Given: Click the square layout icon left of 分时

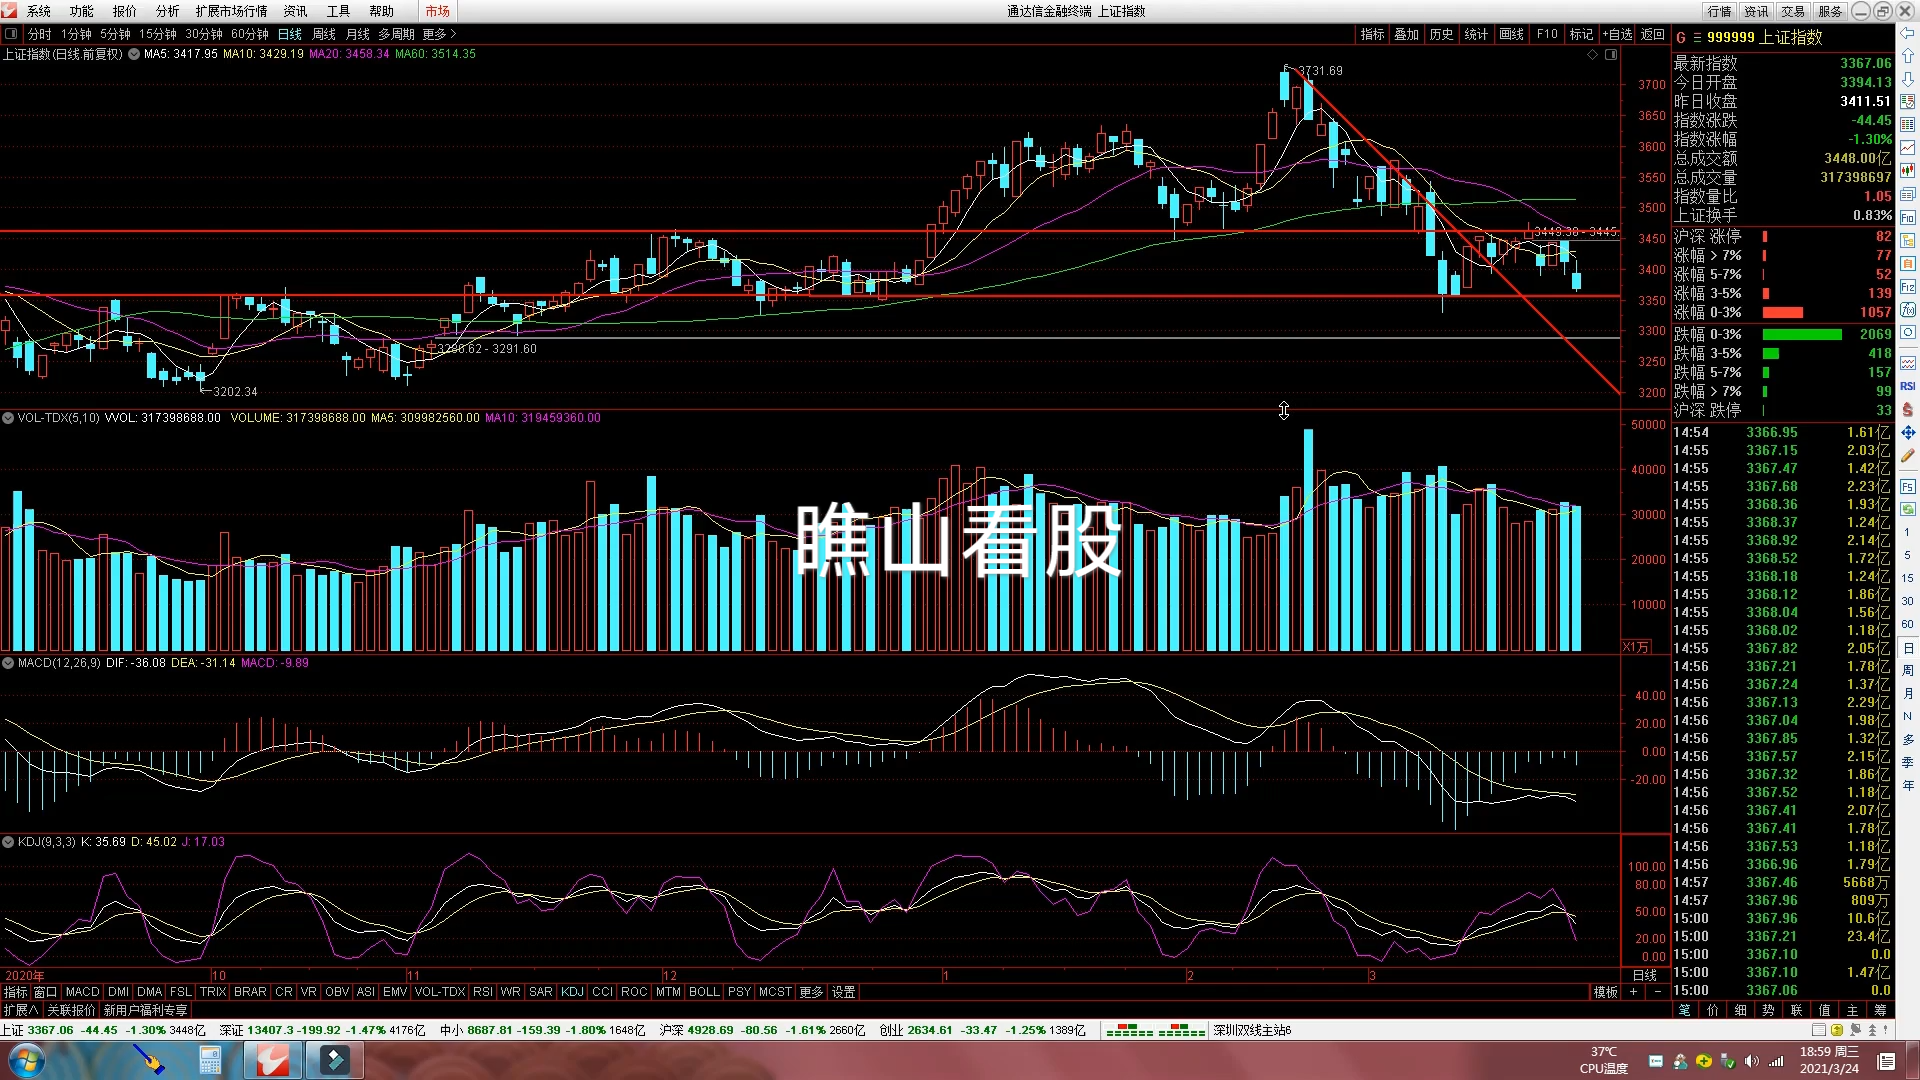Looking at the screenshot, I should [11, 34].
